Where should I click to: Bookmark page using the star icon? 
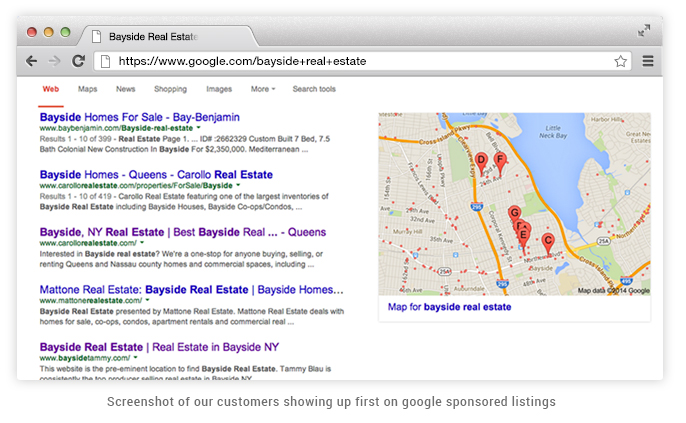pyautogui.click(x=620, y=61)
